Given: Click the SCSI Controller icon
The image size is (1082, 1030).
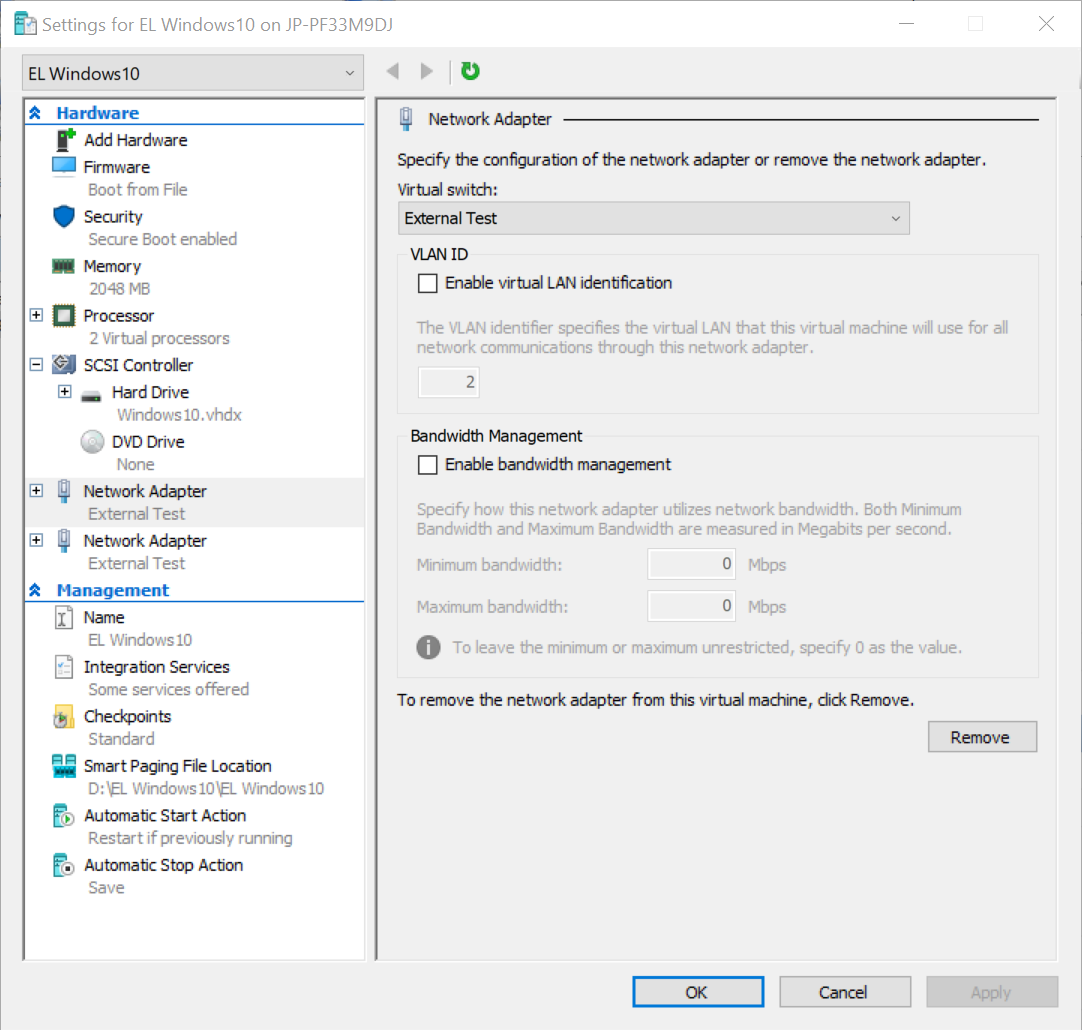Looking at the screenshot, I should (x=64, y=364).
